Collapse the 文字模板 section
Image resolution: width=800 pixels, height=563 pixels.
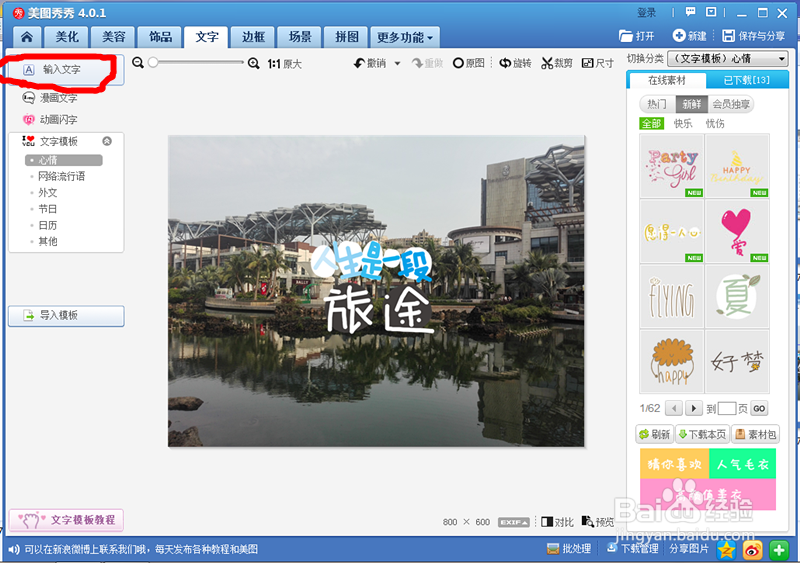click(x=107, y=141)
